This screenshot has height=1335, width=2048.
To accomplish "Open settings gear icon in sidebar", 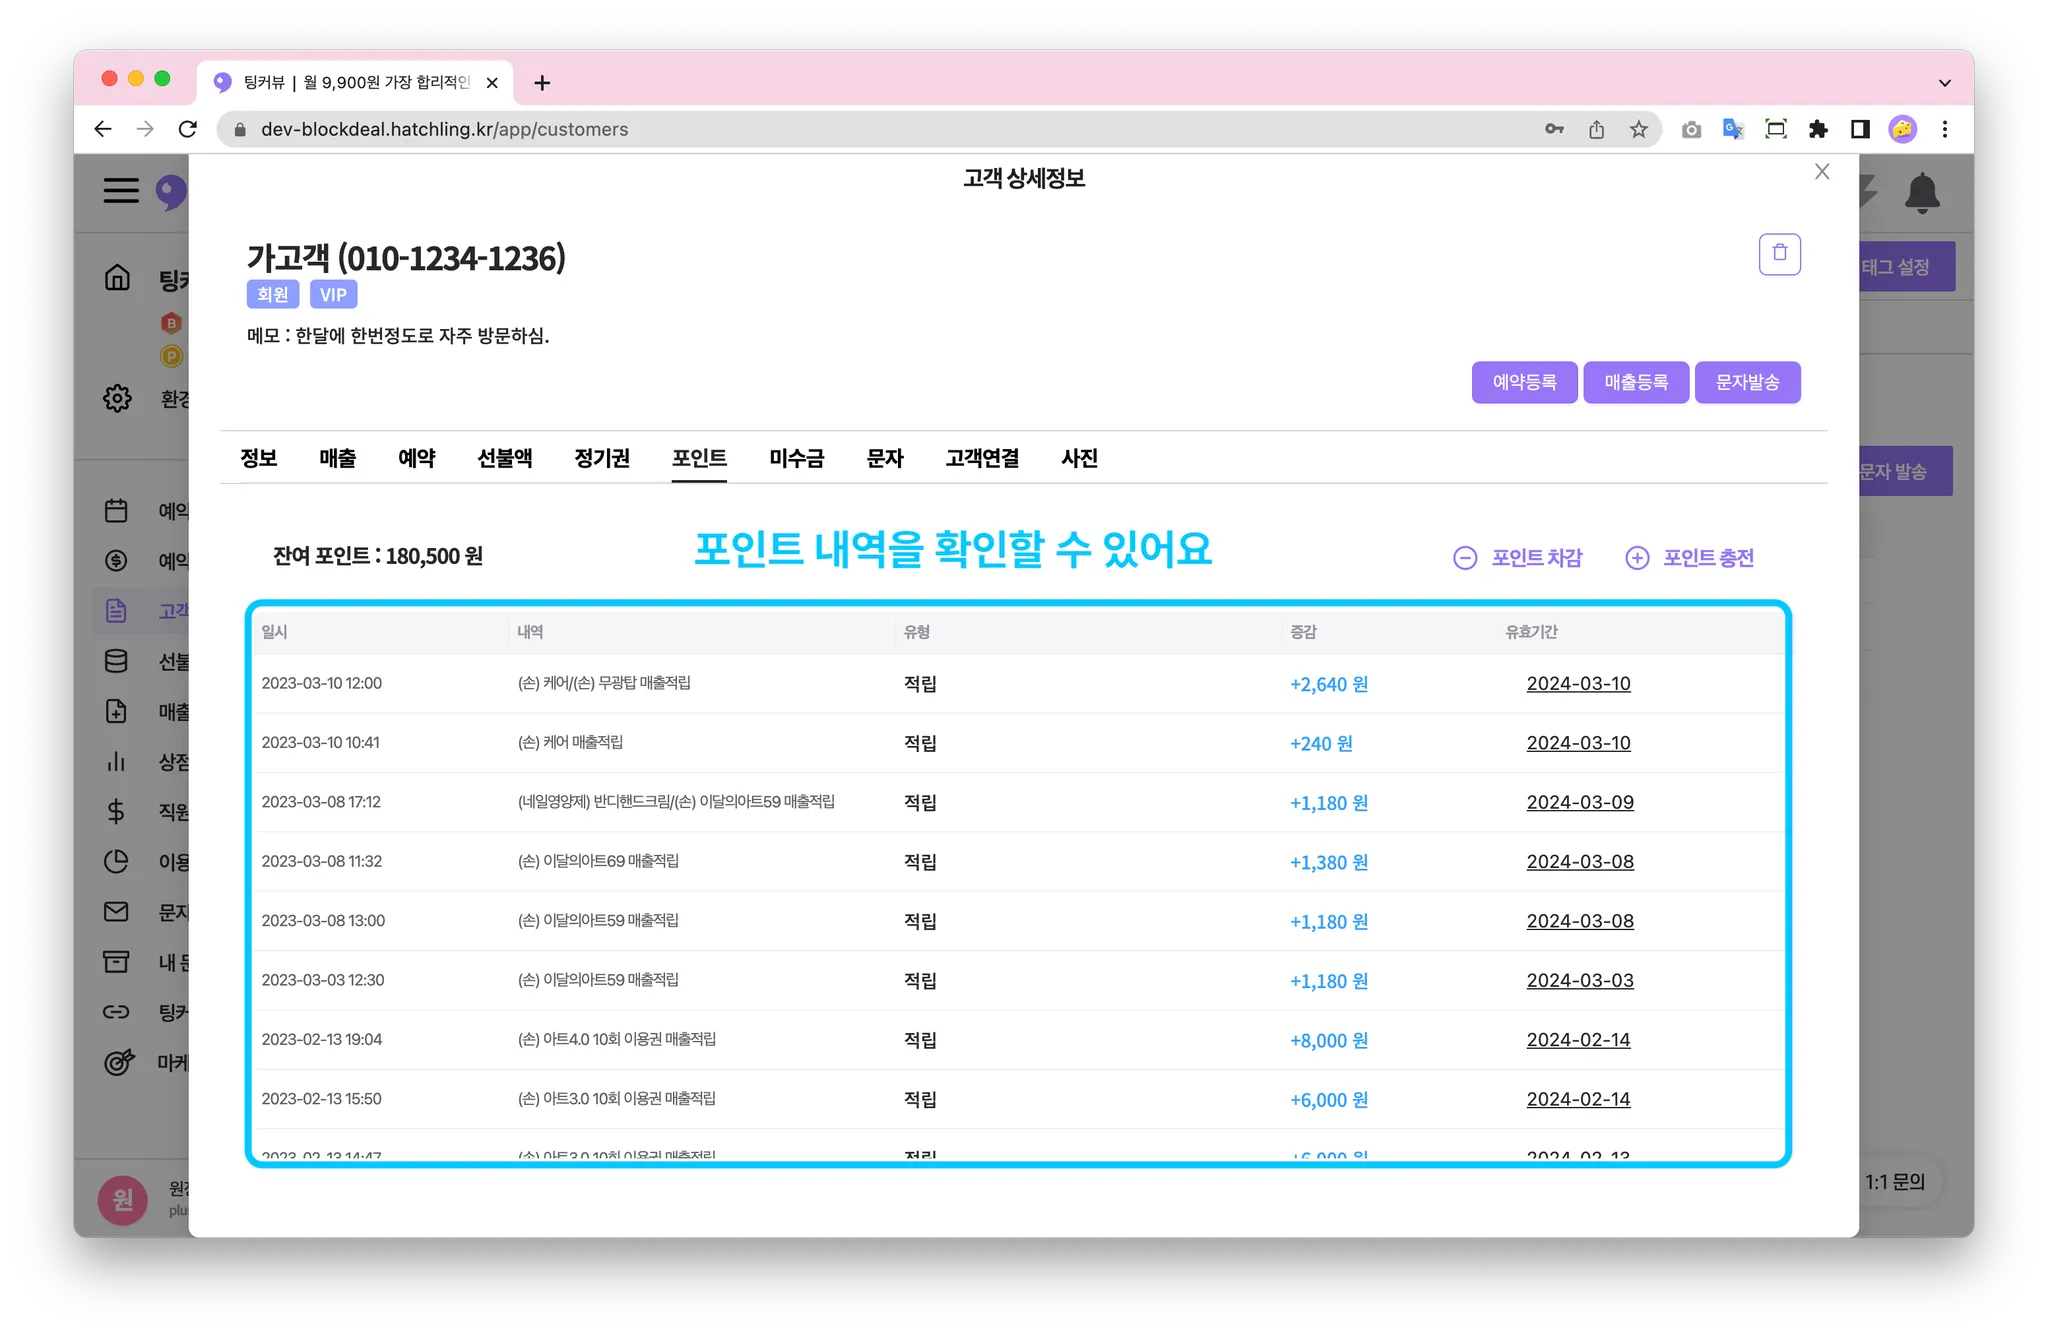I will click(118, 398).
